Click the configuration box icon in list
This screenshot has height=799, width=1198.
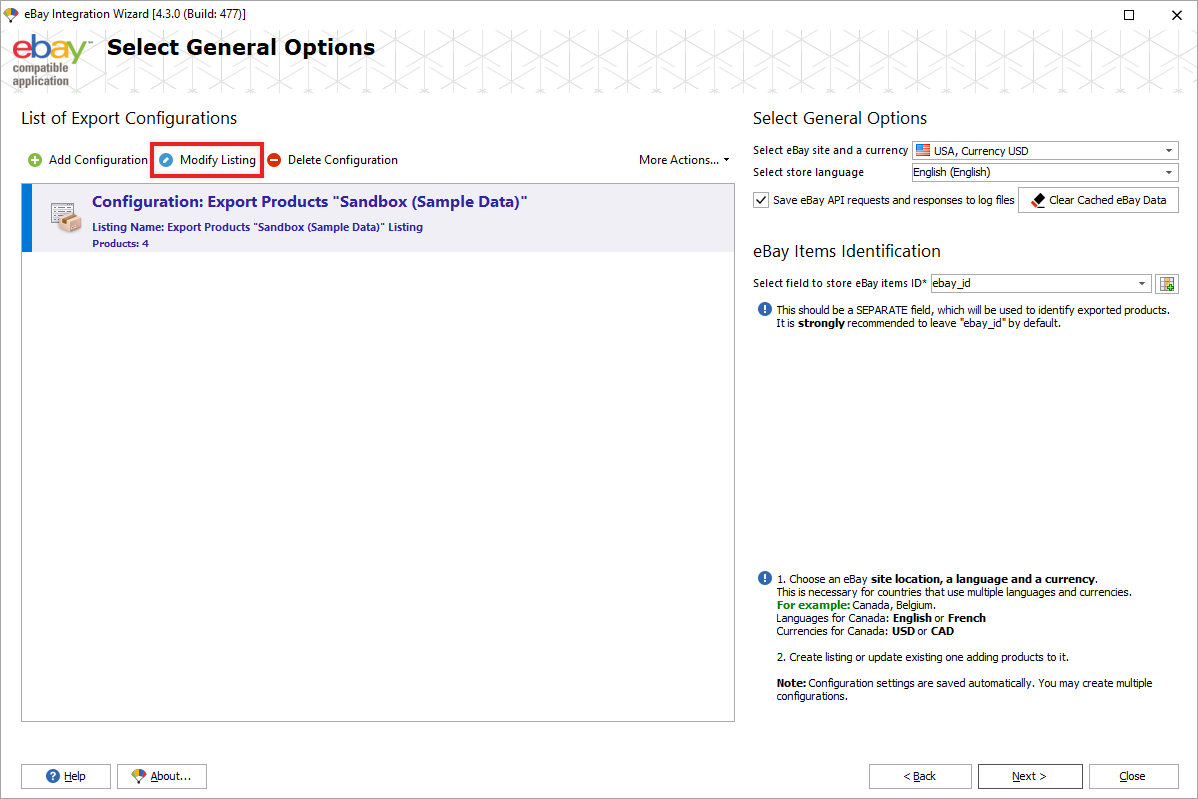click(66, 217)
